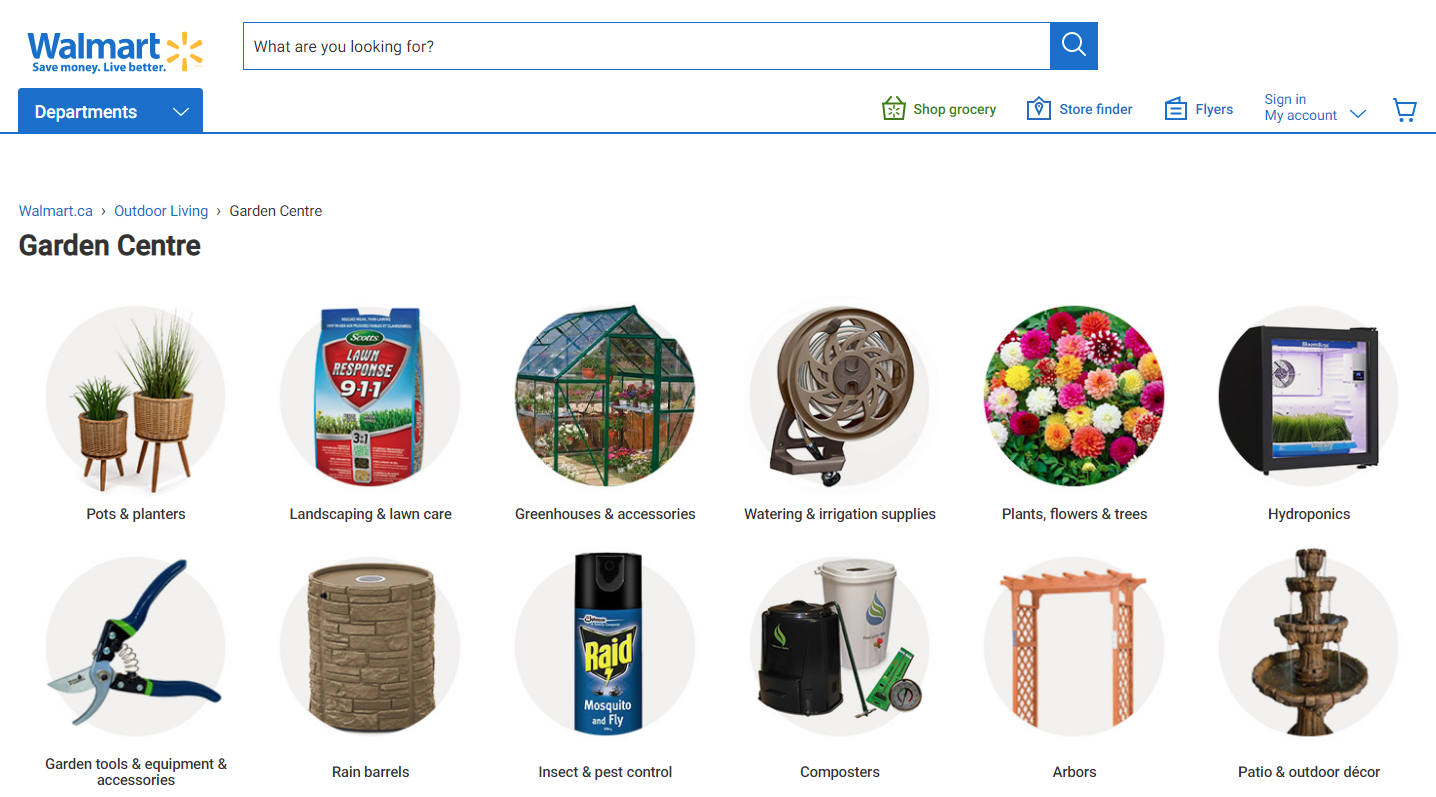The image size is (1436, 797).
Task: Open Plants, flowers & trees category
Action: pos(1074,397)
